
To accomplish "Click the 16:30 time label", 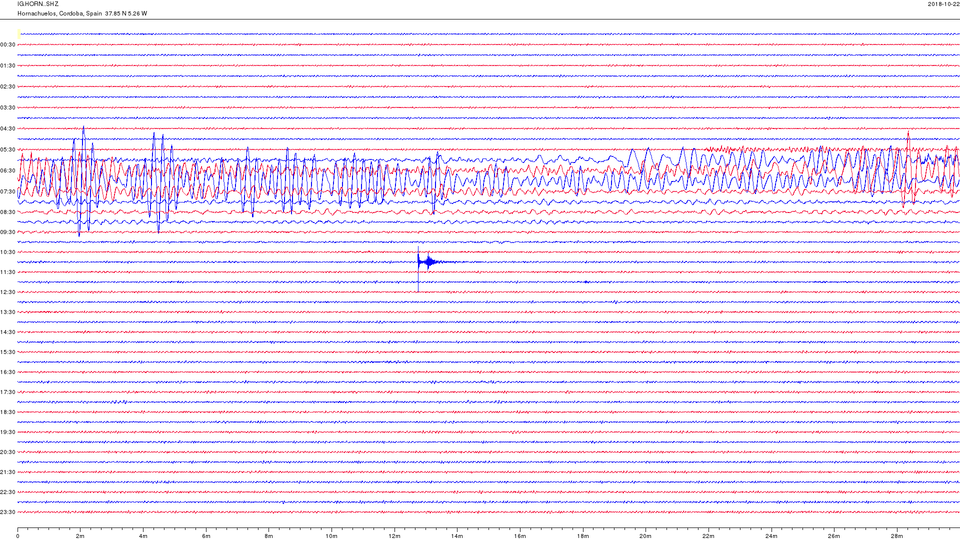I will [8, 372].
